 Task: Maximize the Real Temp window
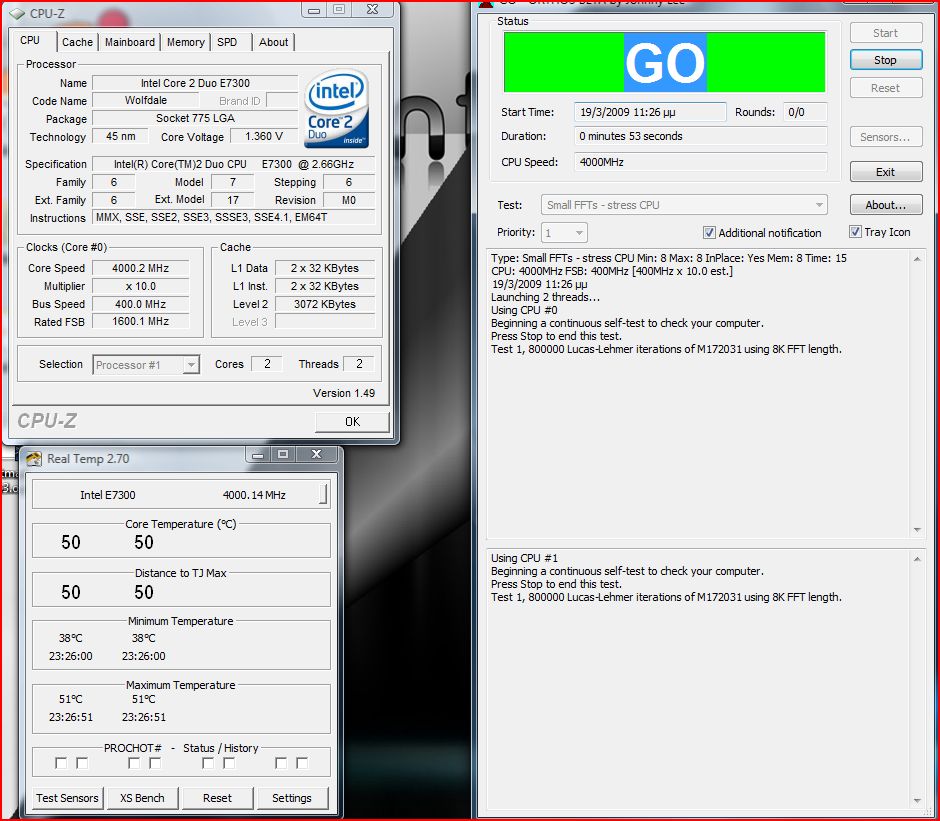tap(283, 455)
